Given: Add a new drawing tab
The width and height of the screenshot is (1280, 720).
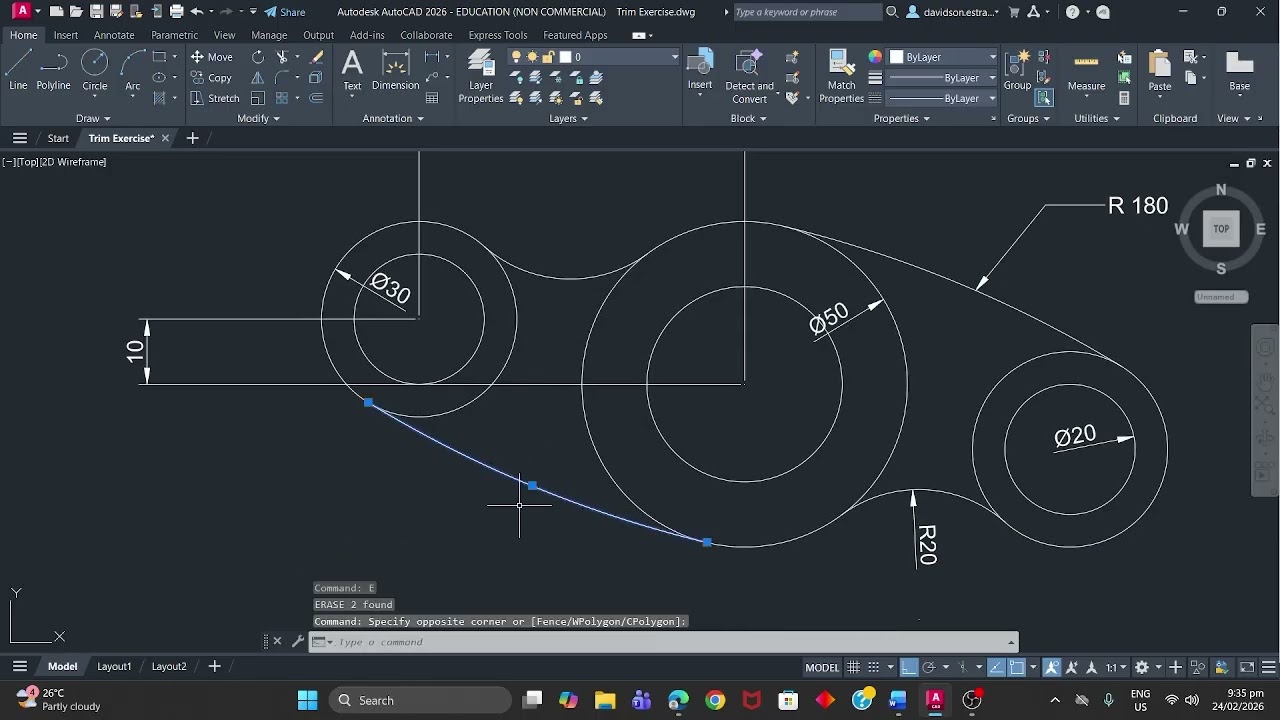Looking at the screenshot, I should click(x=192, y=138).
